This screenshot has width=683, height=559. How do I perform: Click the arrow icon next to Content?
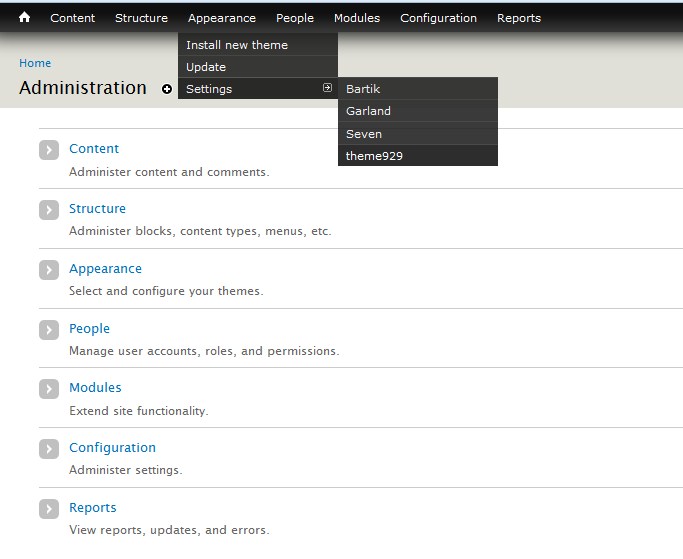[x=49, y=150]
